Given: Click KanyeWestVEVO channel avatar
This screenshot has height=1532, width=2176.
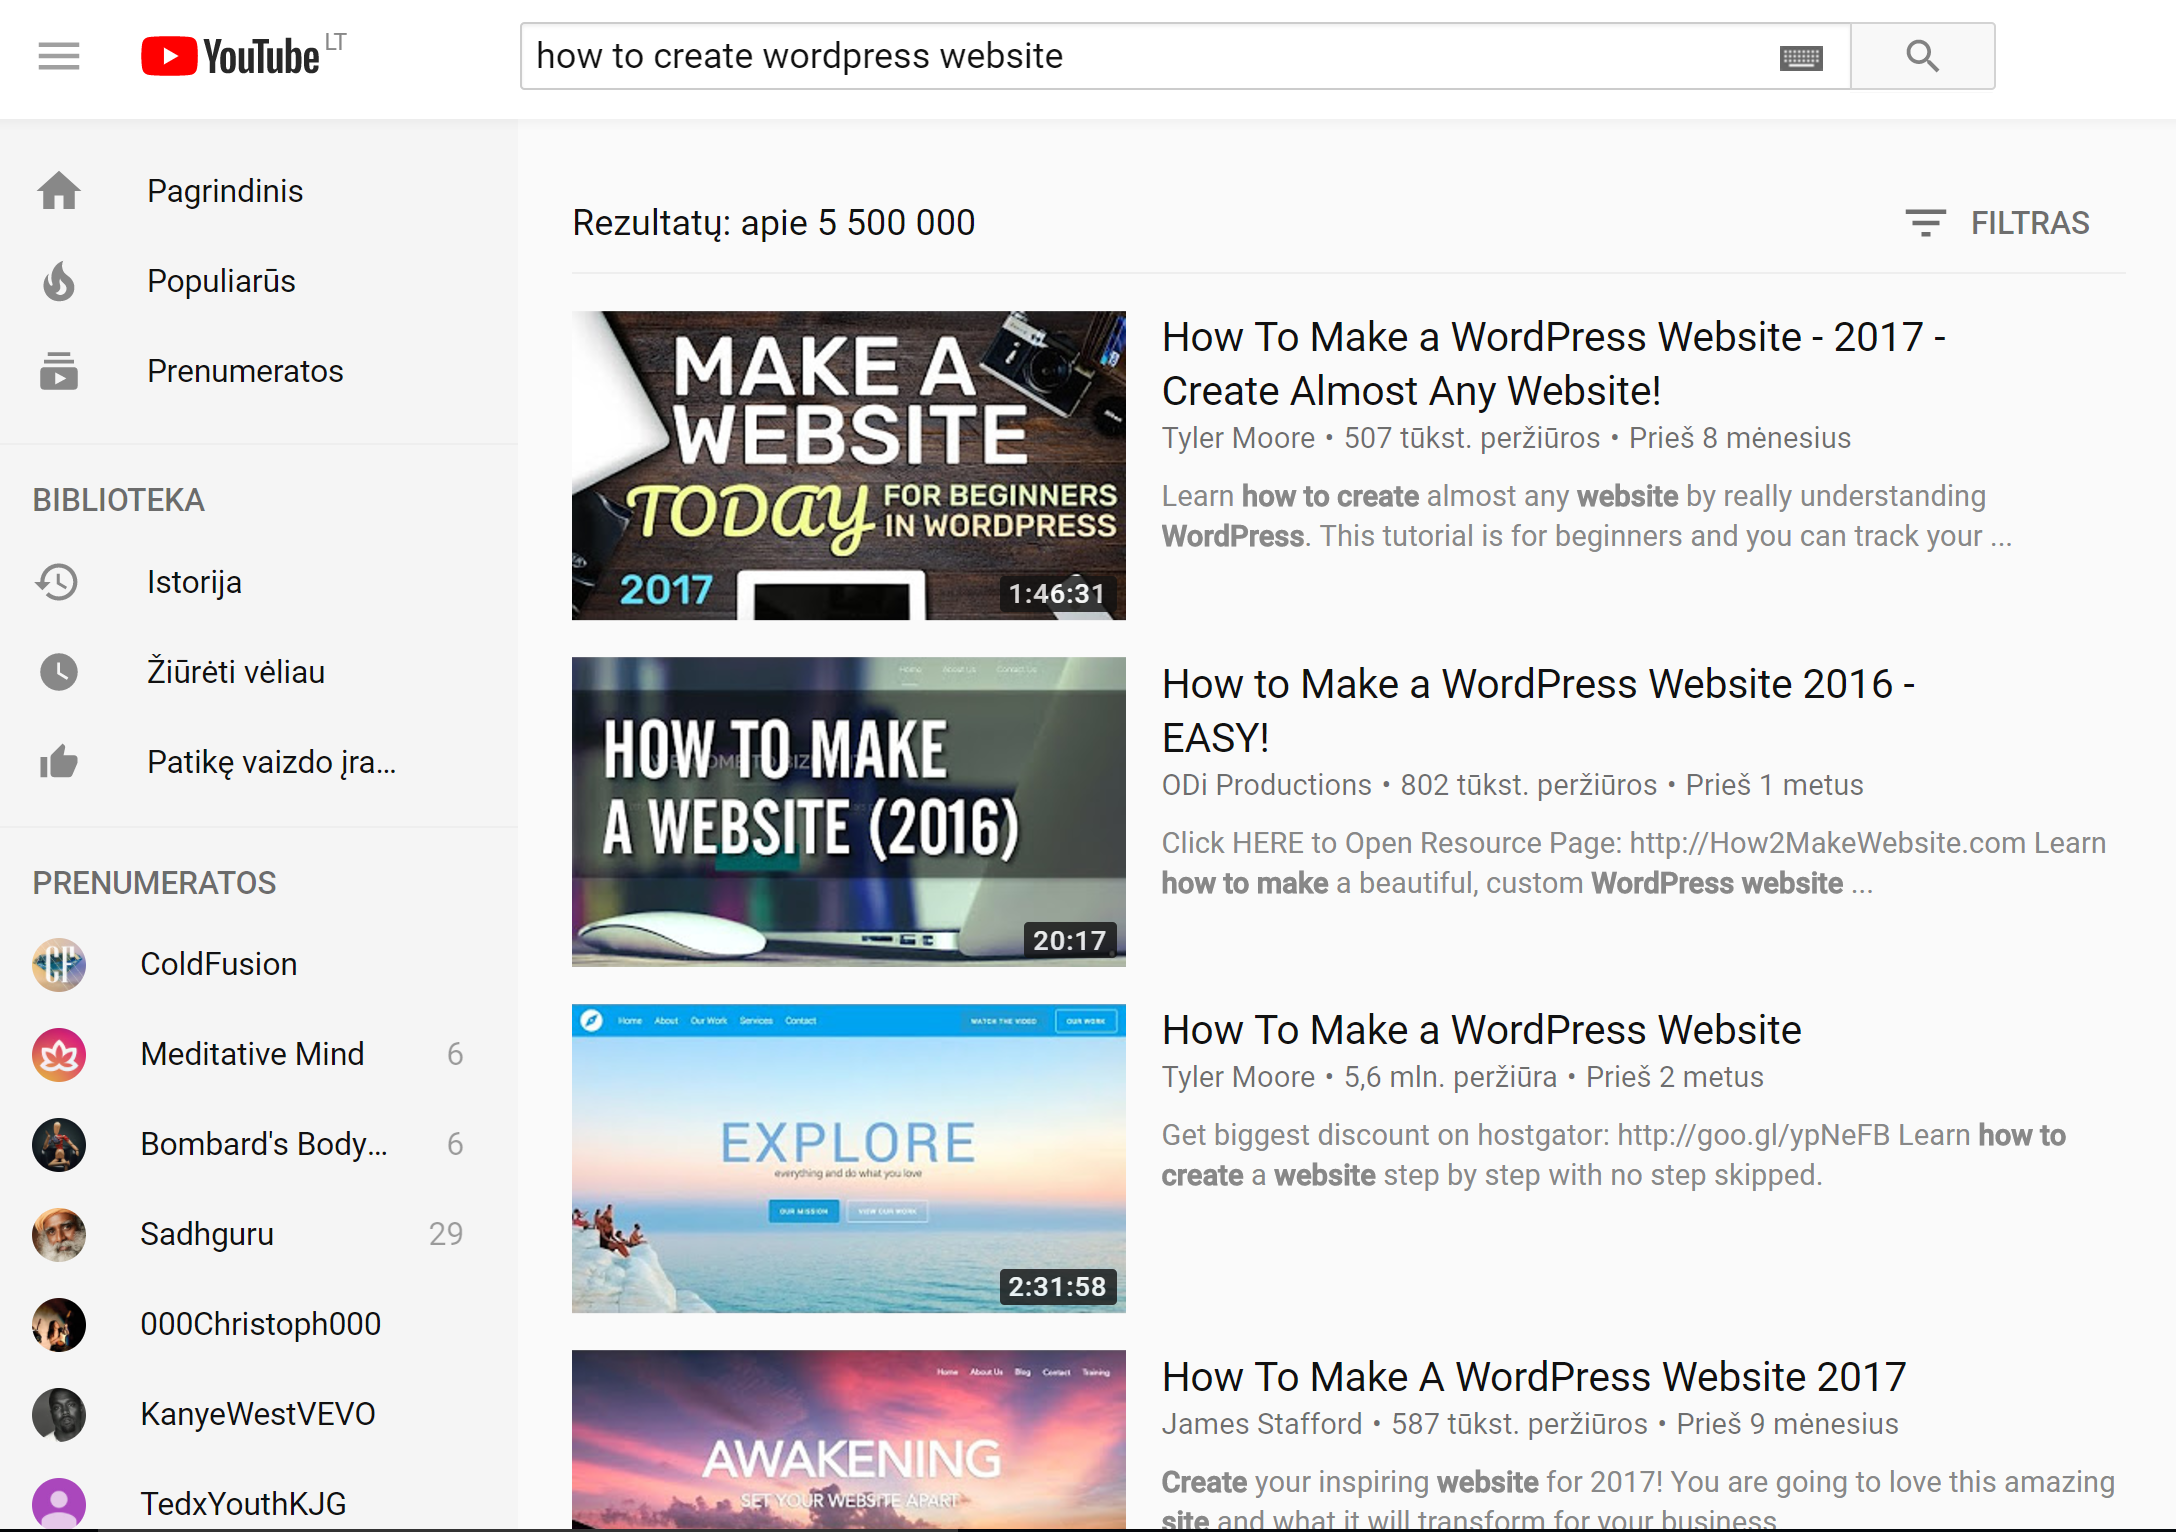Looking at the screenshot, I should coord(59,1414).
